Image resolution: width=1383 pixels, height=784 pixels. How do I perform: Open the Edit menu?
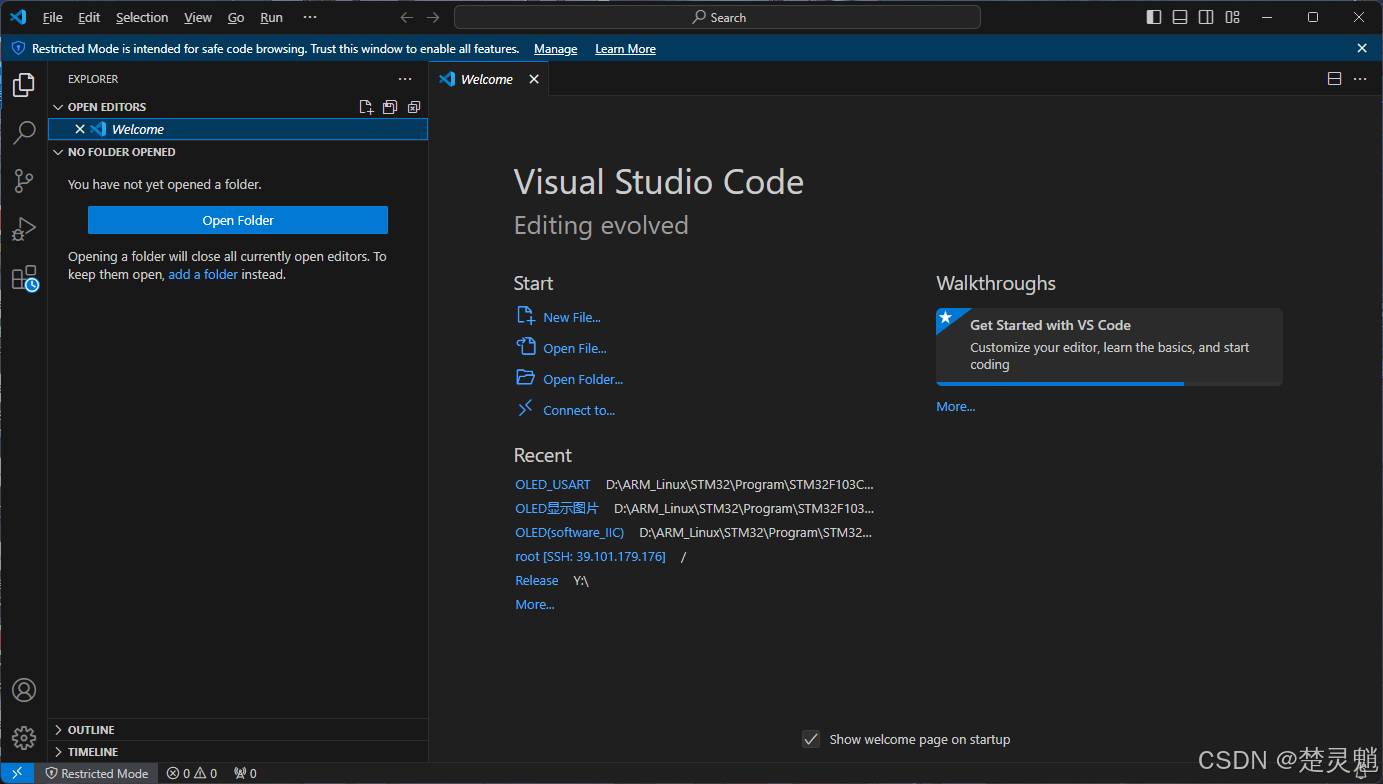(x=89, y=17)
